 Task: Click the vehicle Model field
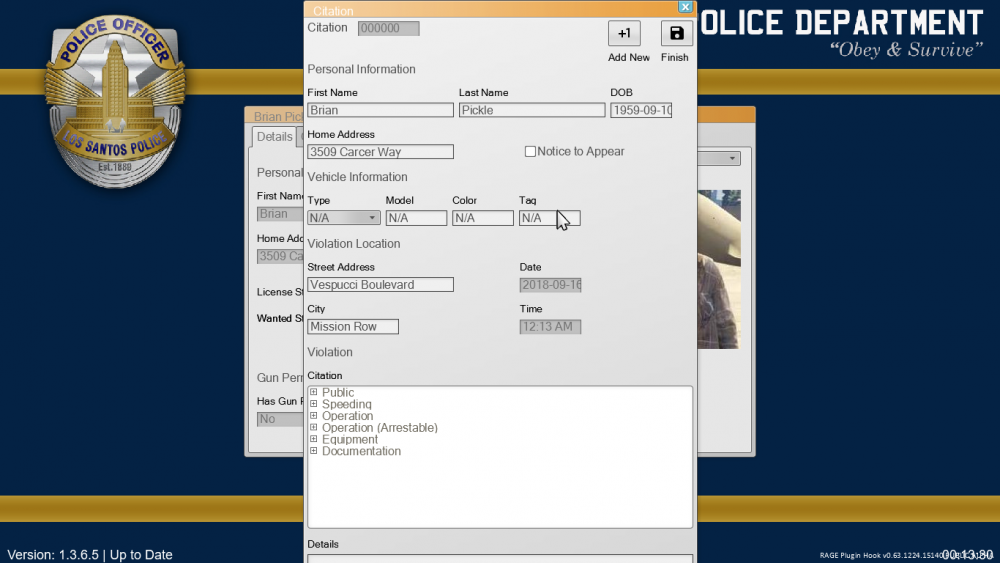point(416,218)
